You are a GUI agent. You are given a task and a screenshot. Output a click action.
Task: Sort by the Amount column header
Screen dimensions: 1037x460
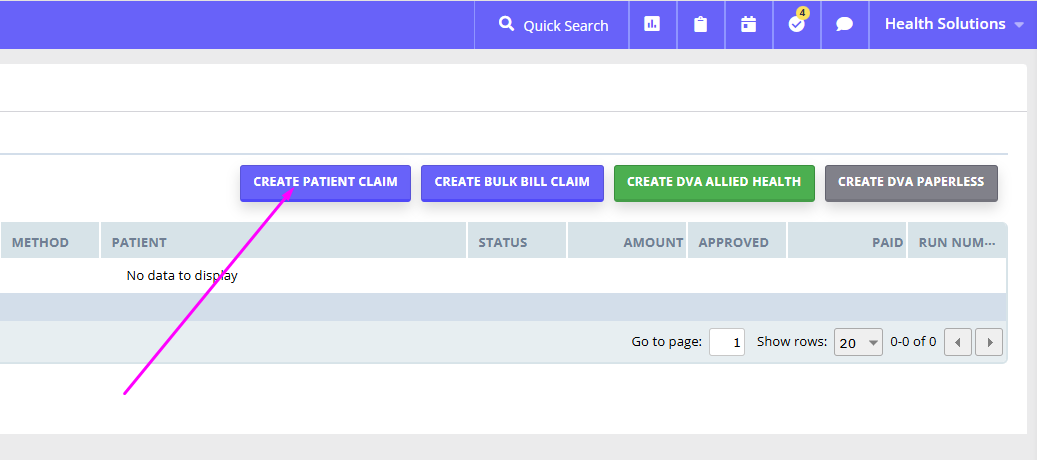coord(628,243)
